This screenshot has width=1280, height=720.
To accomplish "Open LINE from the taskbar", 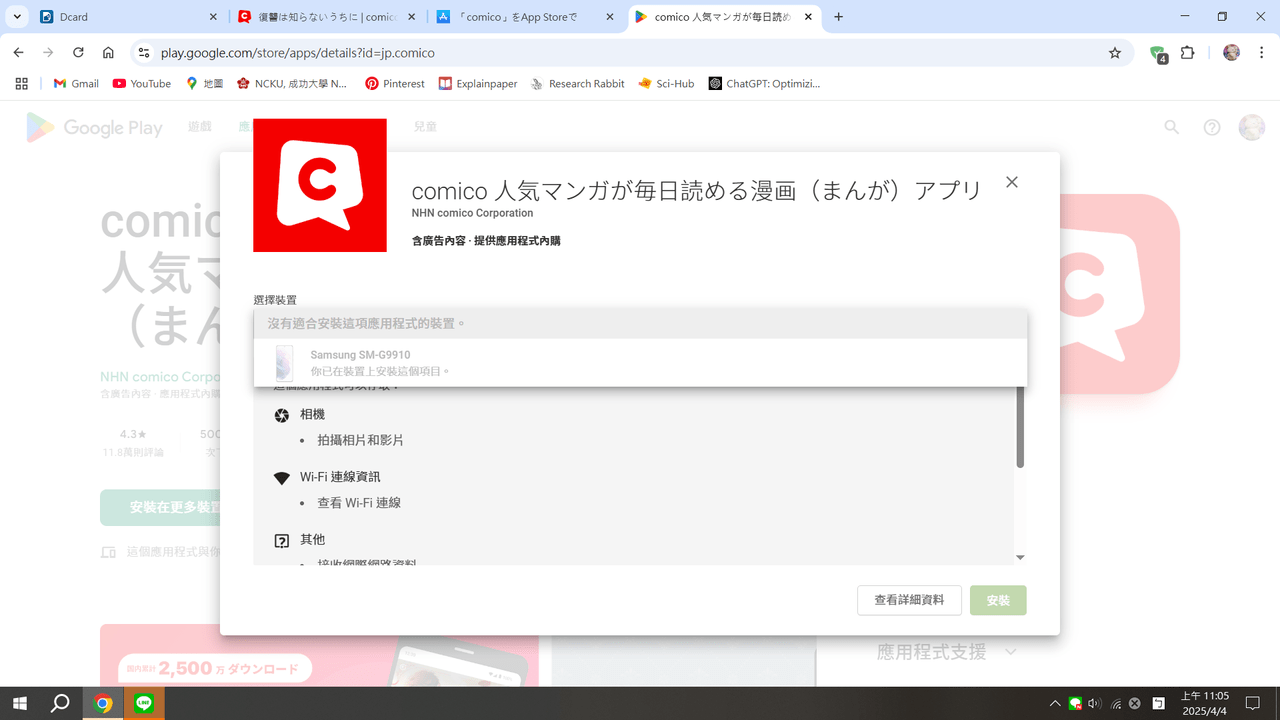I will click(143, 703).
